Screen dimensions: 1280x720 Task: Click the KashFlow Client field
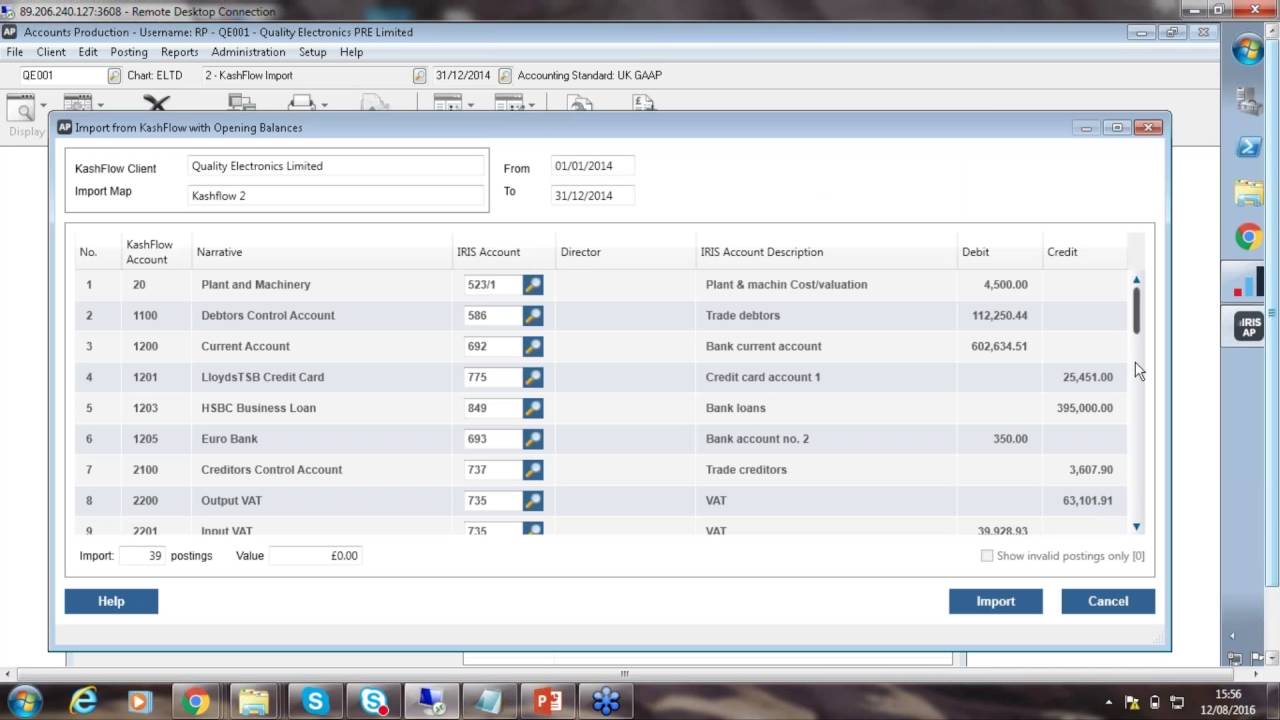click(x=336, y=166)
